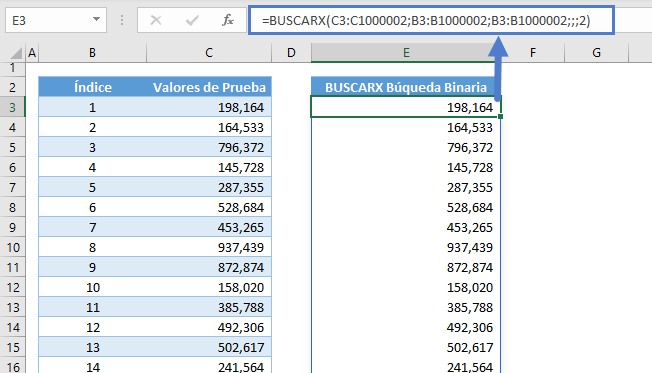Open the Name Box dropdown arrow
The image size is (652, 373).
(x=96, y=20)
